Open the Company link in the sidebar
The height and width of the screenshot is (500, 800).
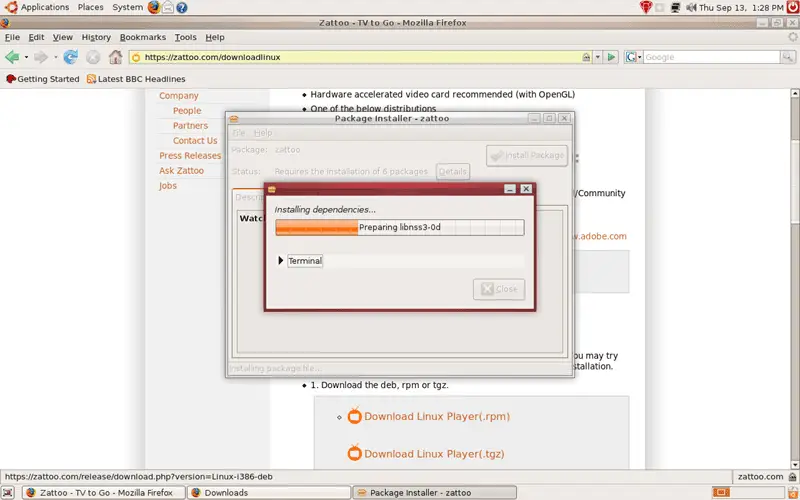tap(179, 95)
